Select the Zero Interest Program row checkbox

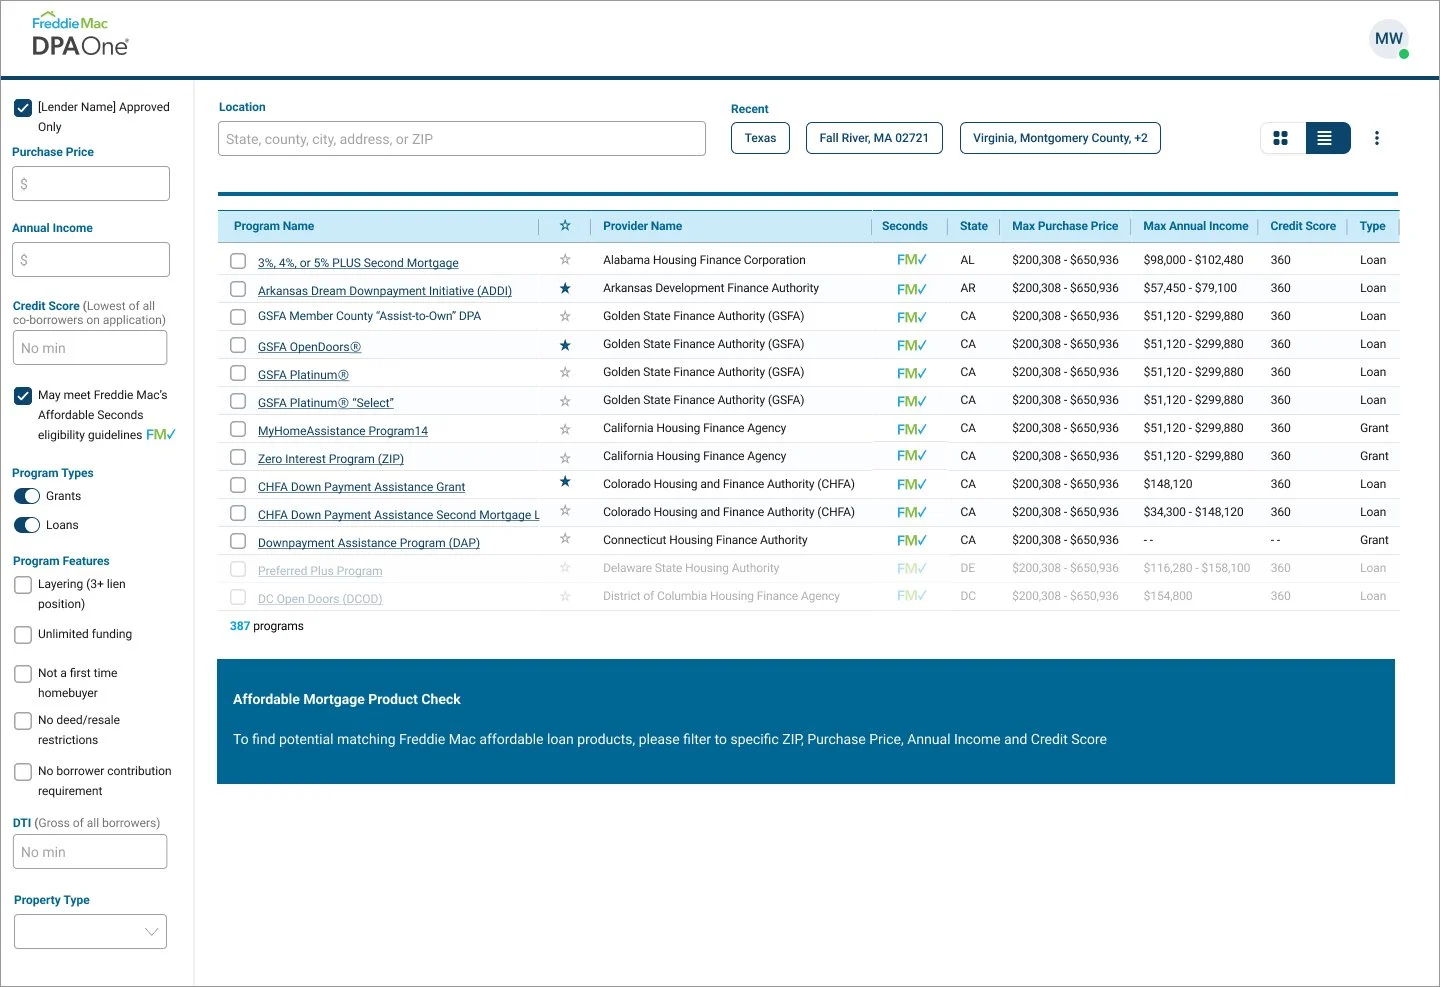tap(238, 457)
